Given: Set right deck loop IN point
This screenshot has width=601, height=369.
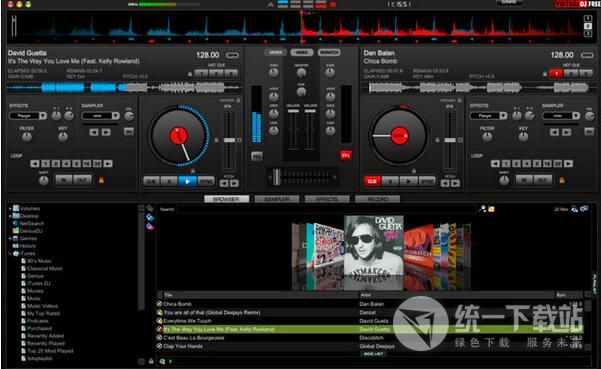Looking at the screenshot, I should click(x=524, y=180).
